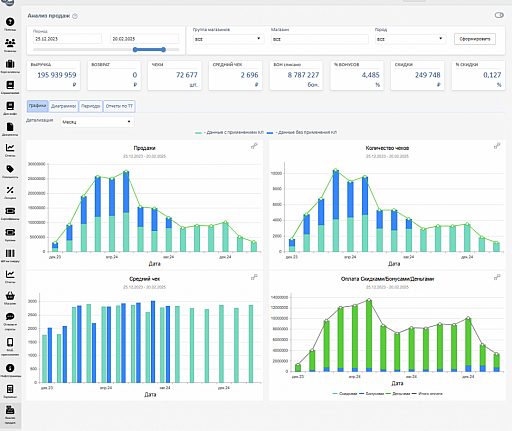Switch to the Графики tab
The width and height of the screenshot is (512, 431).
pos(37,106)
